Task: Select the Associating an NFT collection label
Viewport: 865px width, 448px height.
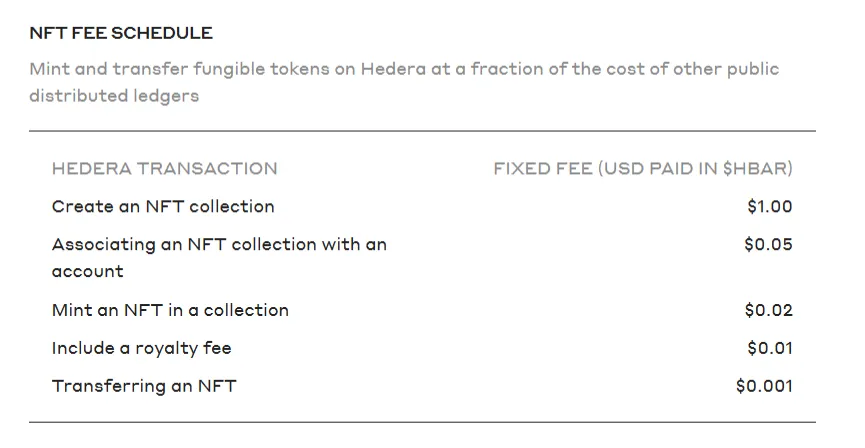Action: (x=219, y=244)
